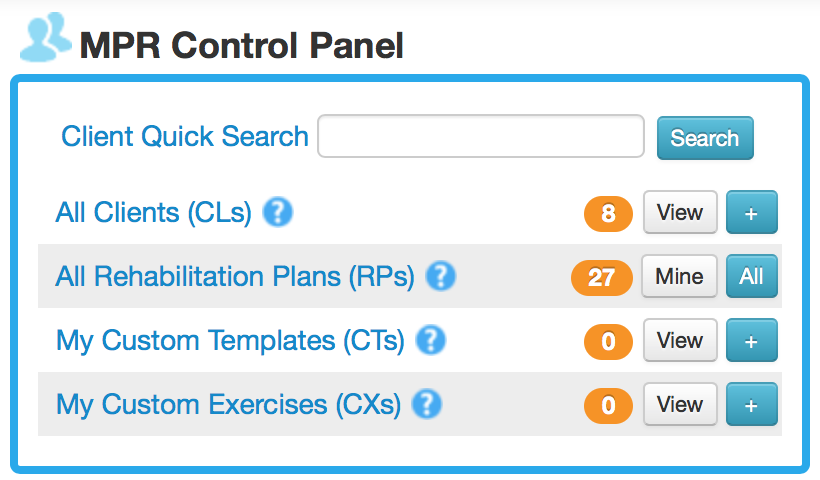The image size is (820, 480).
Task: View My Custom Templates
Action: (x=680, y=341)
